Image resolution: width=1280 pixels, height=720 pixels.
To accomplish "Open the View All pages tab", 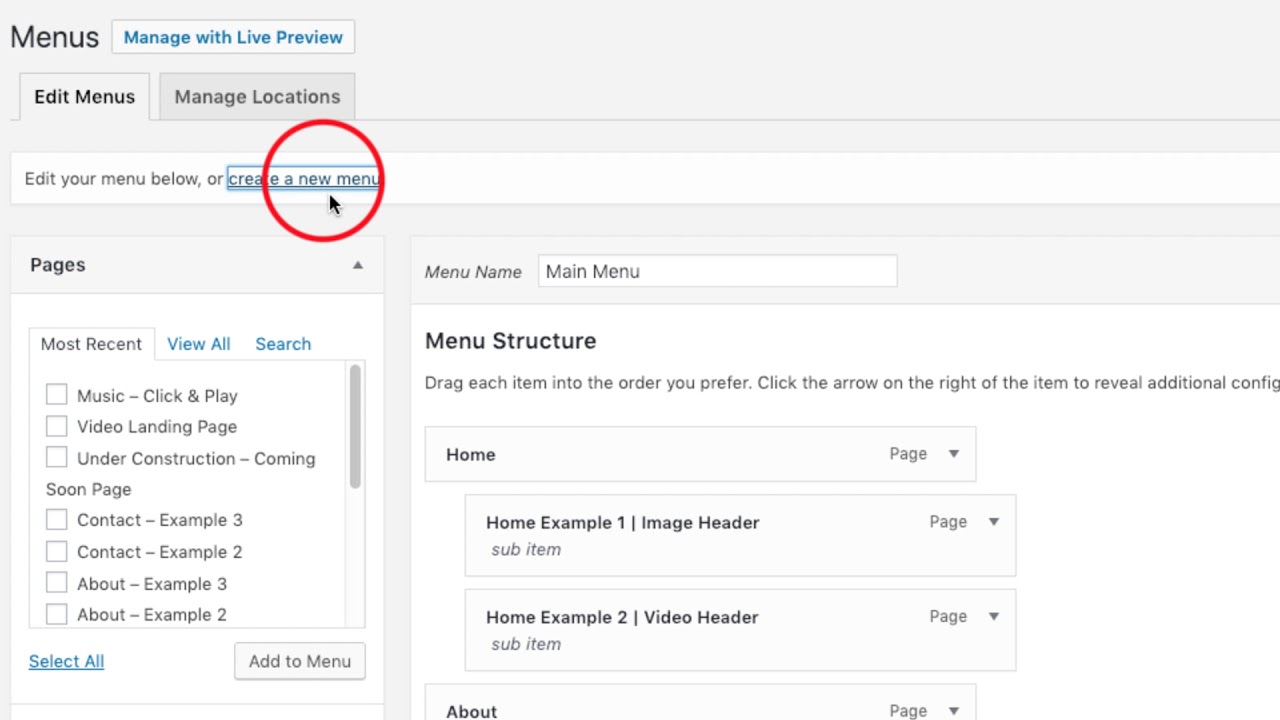I will (198, 344).
